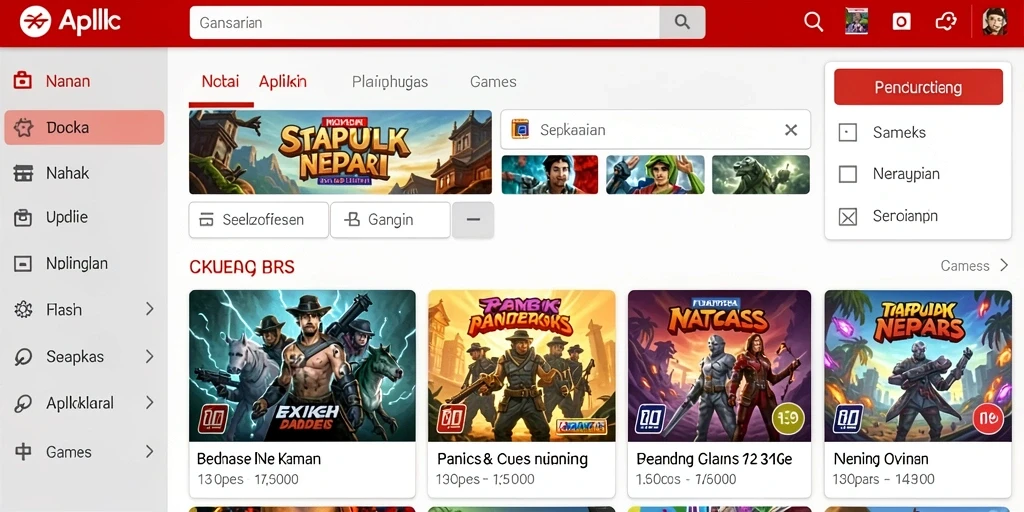Enable the Neraypian checkbox
The width and height of the screenshot is (1024, 512).
(848, 174)
